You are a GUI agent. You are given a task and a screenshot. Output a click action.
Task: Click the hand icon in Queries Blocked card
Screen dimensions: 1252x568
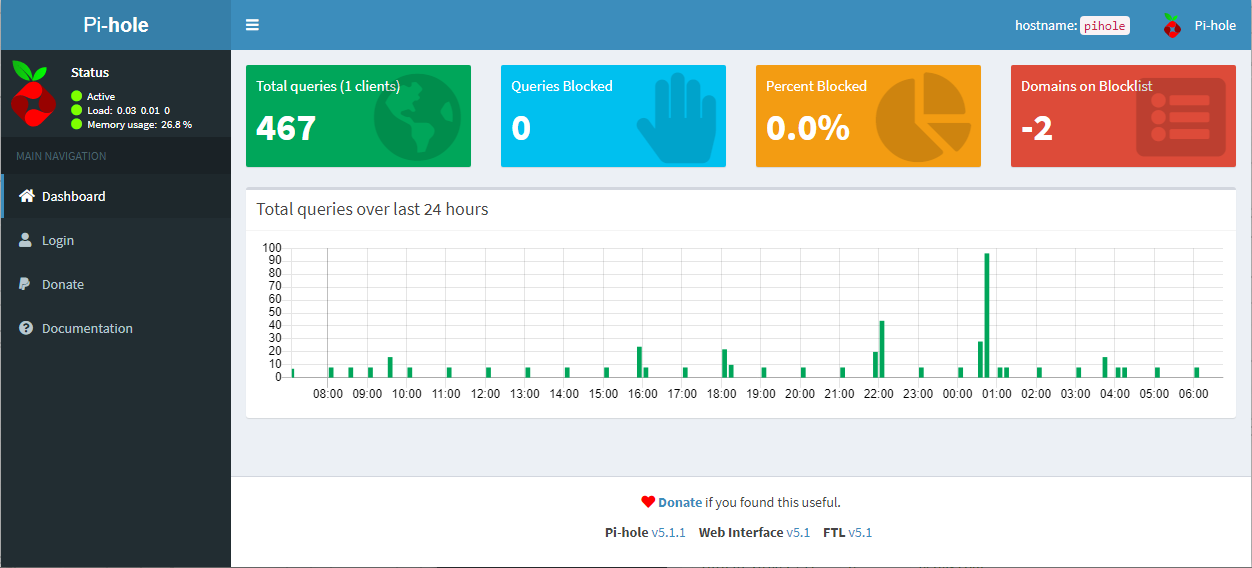pyautogui.click(x=676, y=117)
